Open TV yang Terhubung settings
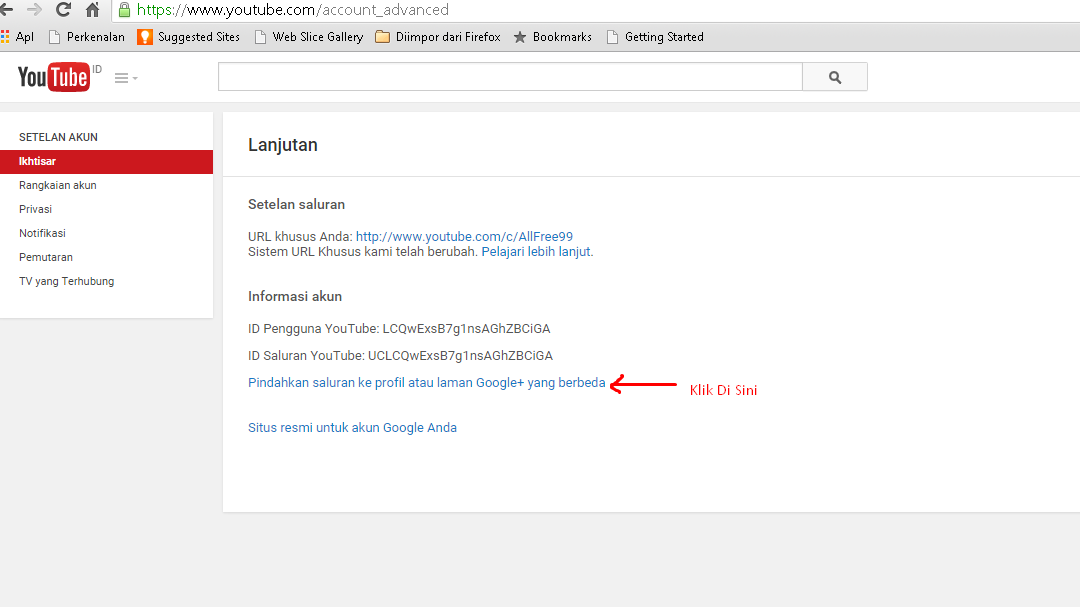 click(66, 281)
